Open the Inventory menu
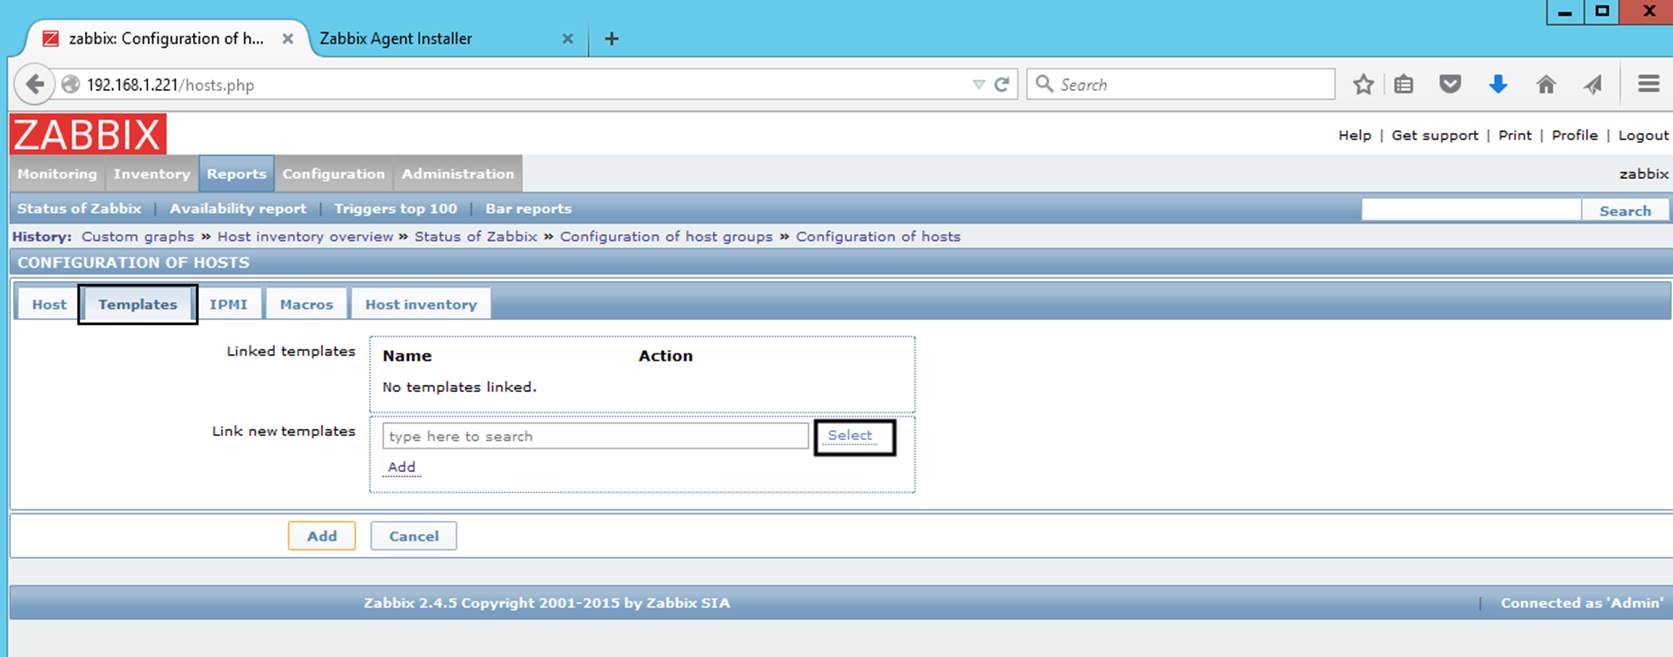The width and height of the screenshot is (1673, 657). (152, 174)
